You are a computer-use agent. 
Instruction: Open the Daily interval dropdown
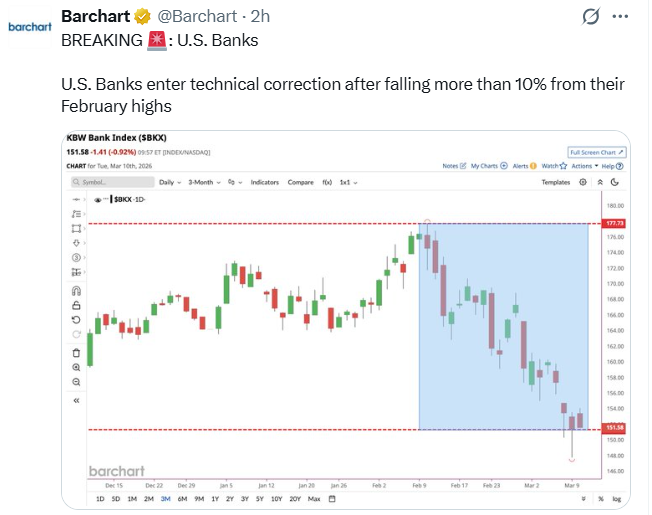click(169, 183)
